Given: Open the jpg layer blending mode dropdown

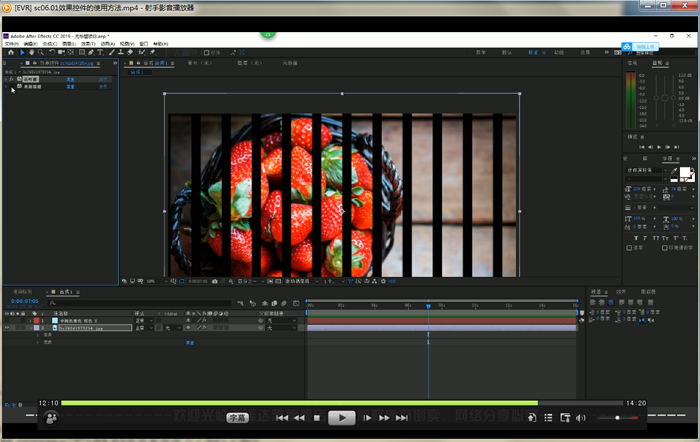Looking at the screenshot, I should pyautogui.click(x=144, y=328).
